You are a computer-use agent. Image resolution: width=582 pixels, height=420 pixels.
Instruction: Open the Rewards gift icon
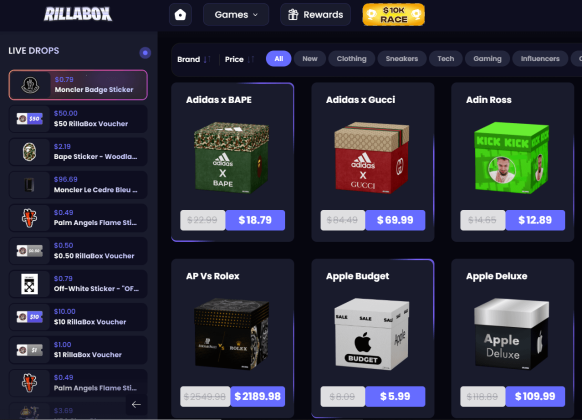[293, 14]
